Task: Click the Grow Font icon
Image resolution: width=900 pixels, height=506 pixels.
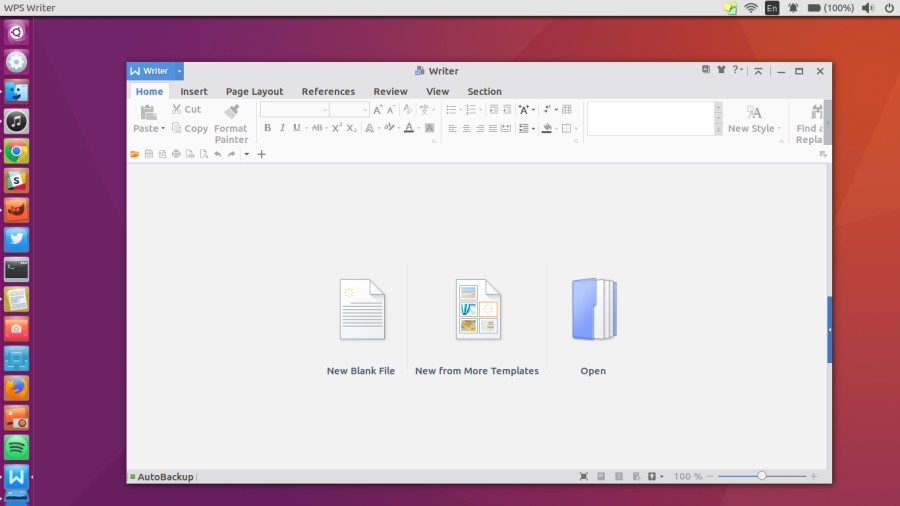Action: [377, 110]
